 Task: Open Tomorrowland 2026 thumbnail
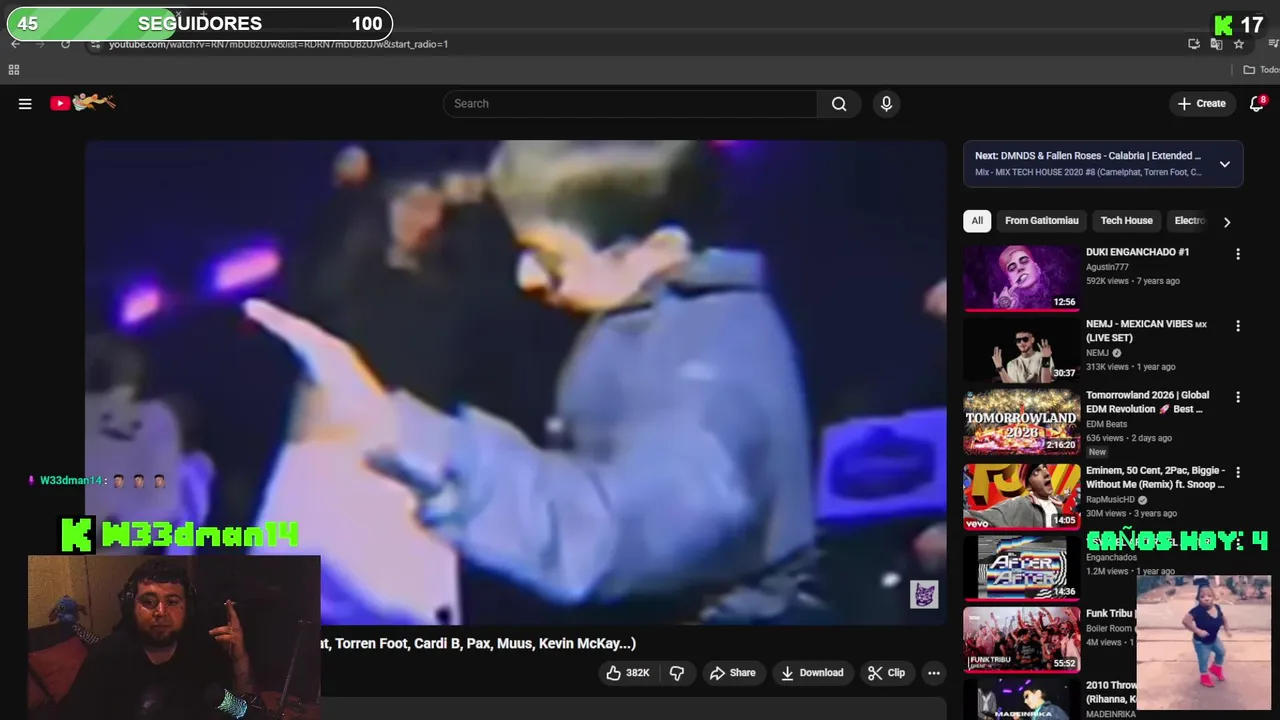(1021, 422)
